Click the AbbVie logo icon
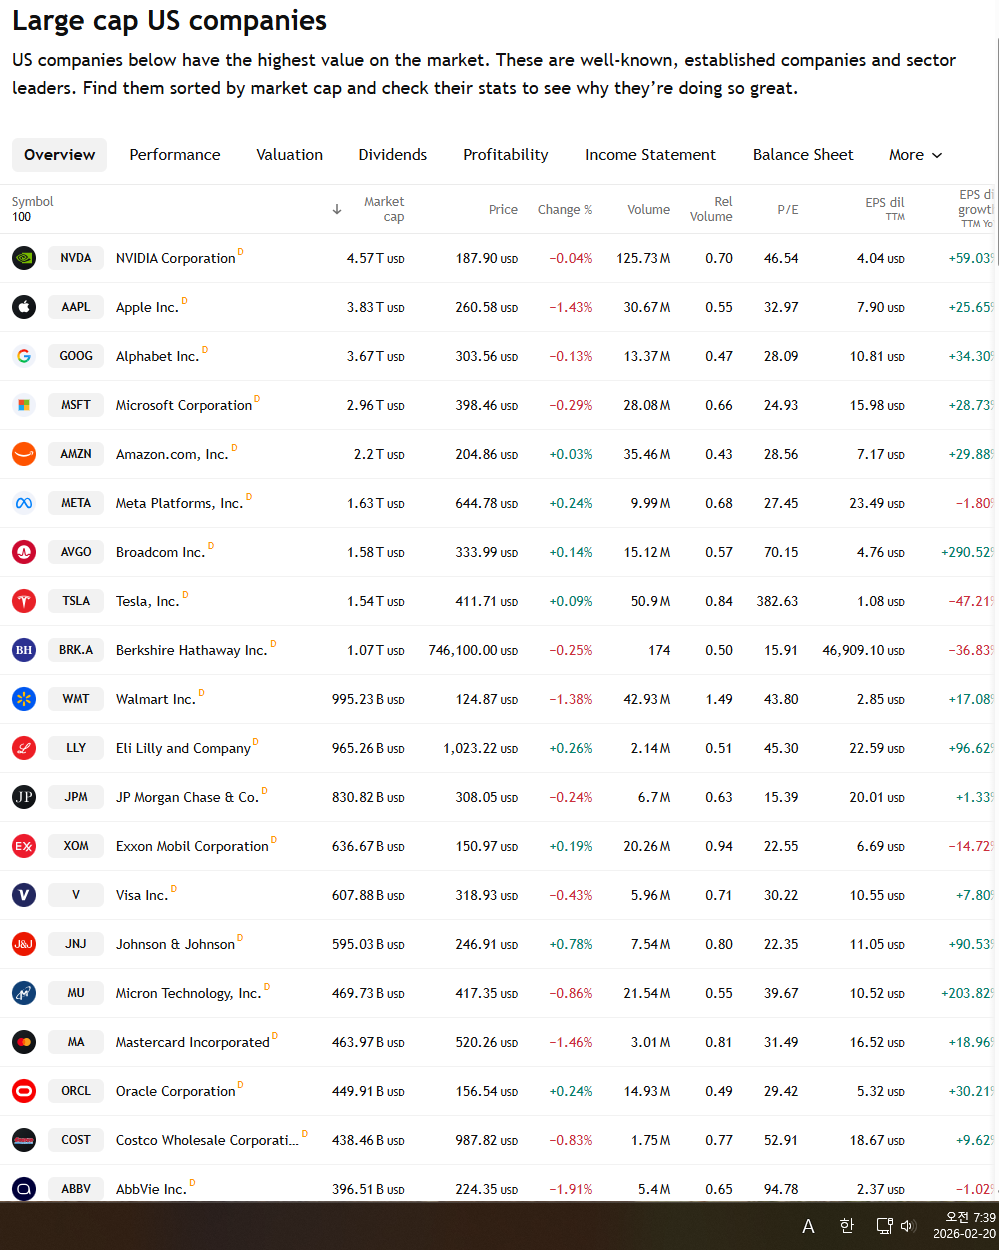 pyautogui.click(x=24, y=1189)
